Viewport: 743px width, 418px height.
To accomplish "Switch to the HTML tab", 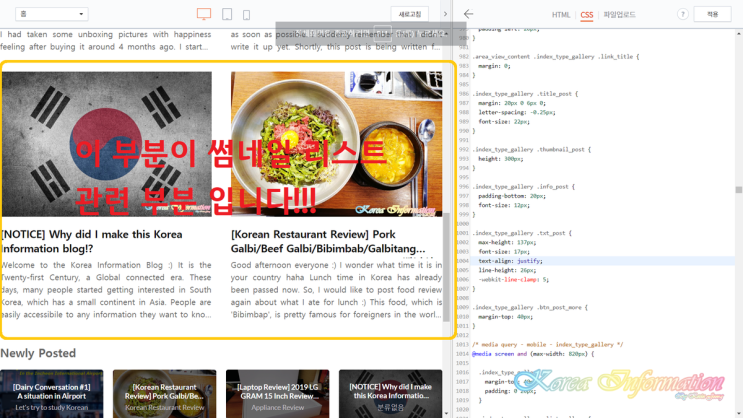I will click(x=561, y=15).
